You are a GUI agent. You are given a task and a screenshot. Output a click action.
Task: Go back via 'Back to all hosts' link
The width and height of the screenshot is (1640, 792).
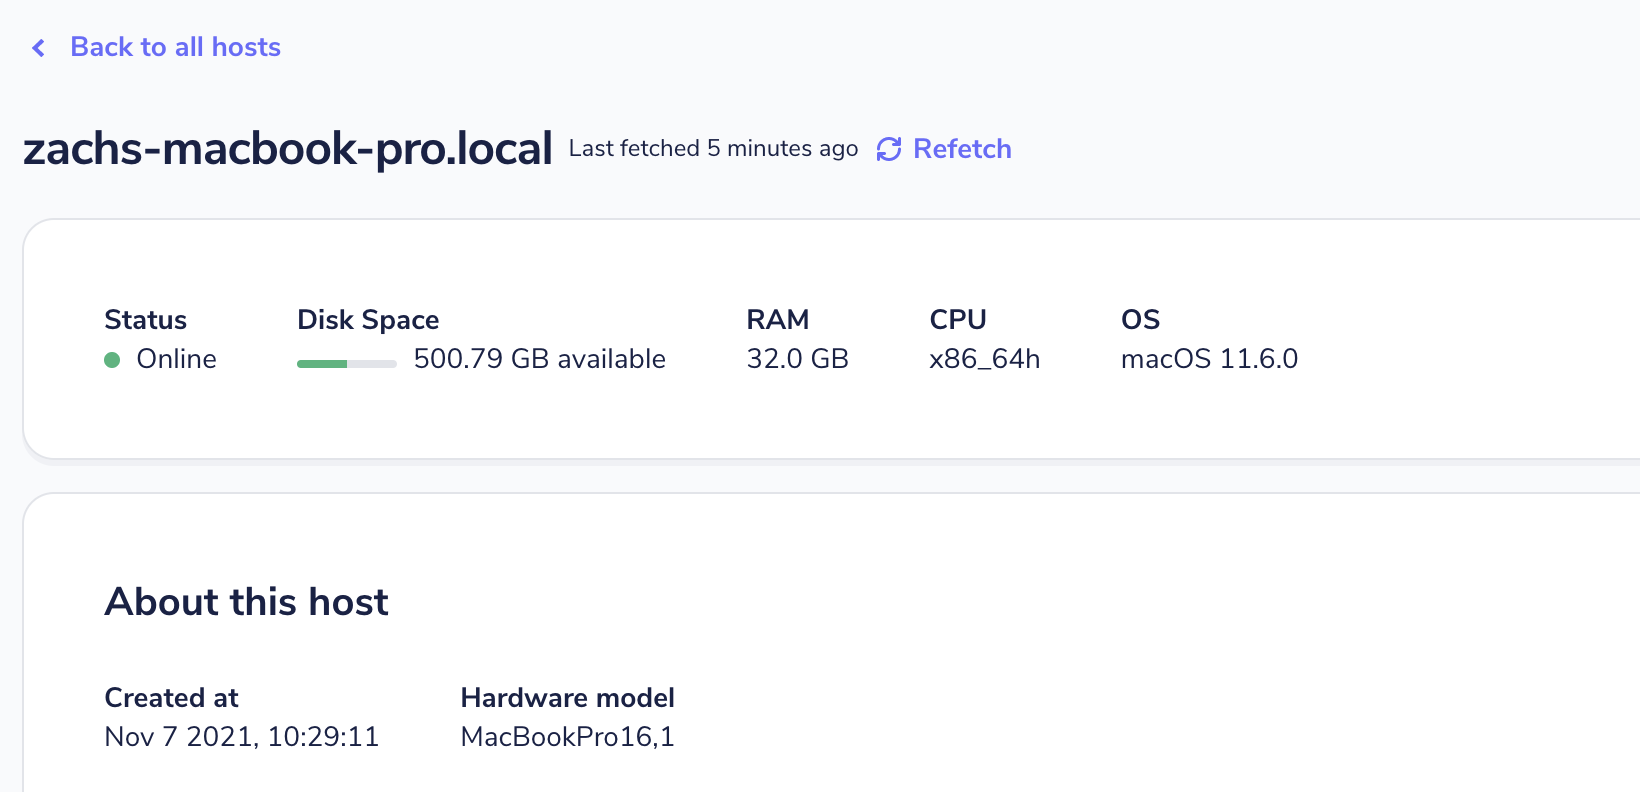click(x=175, y=47)
